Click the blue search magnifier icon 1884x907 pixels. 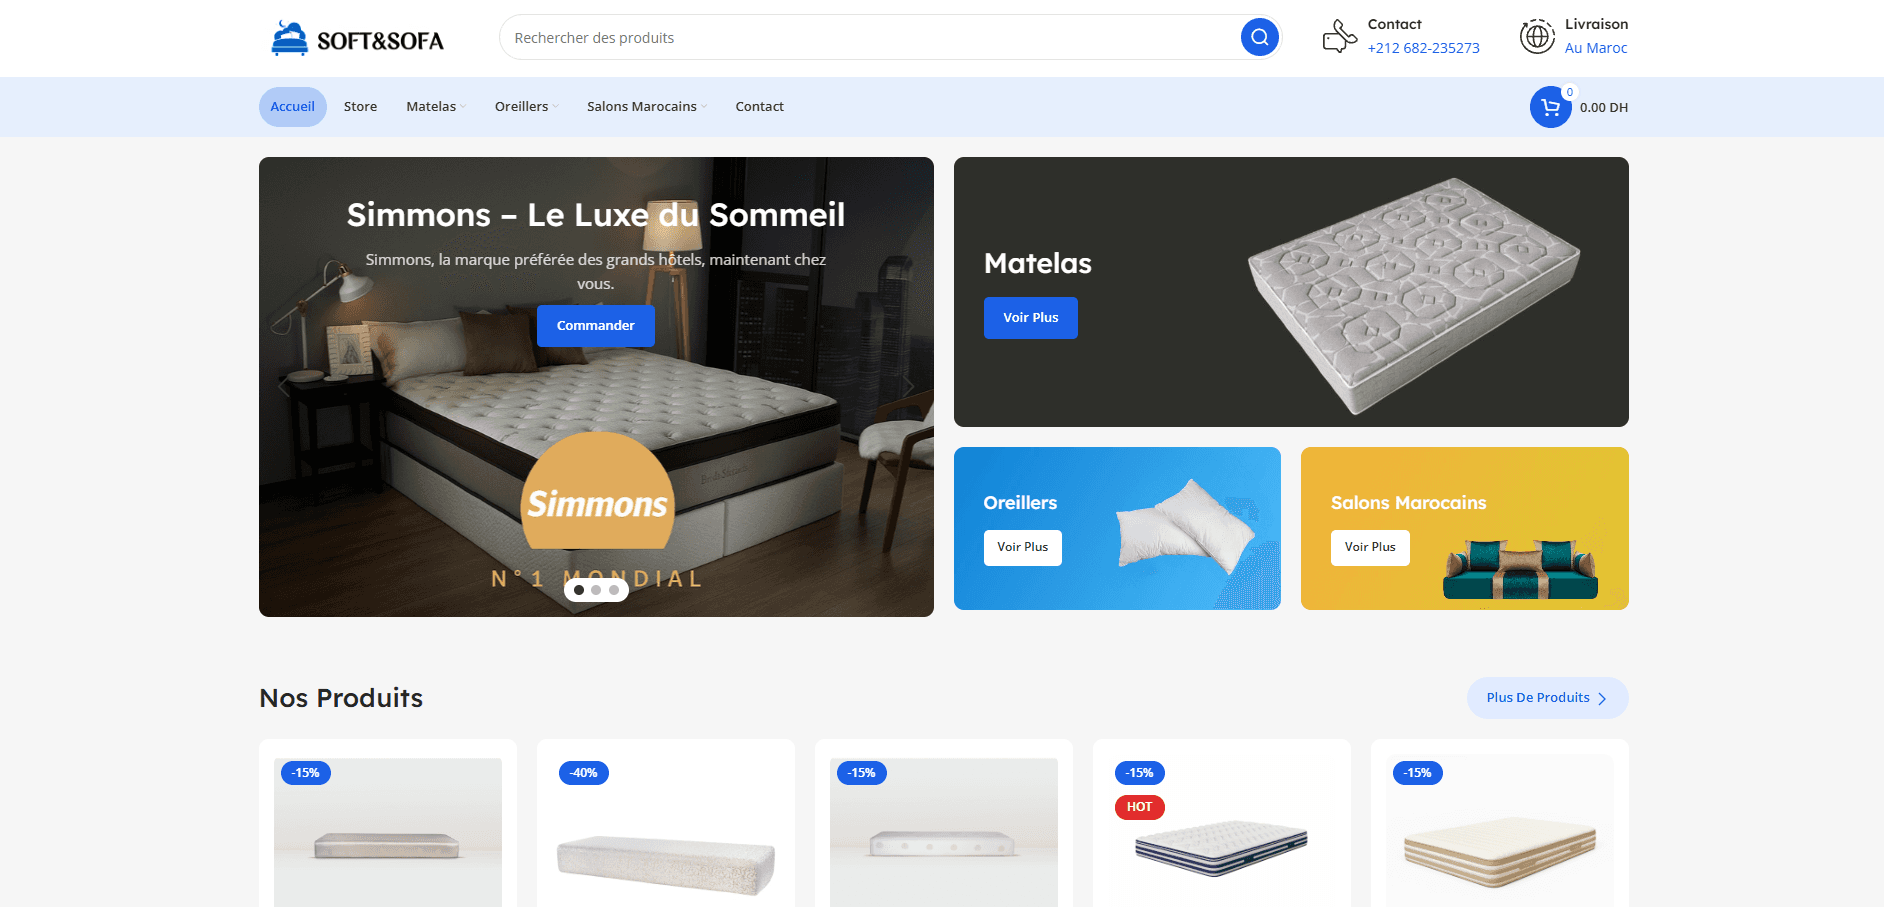pos(1259,37)
